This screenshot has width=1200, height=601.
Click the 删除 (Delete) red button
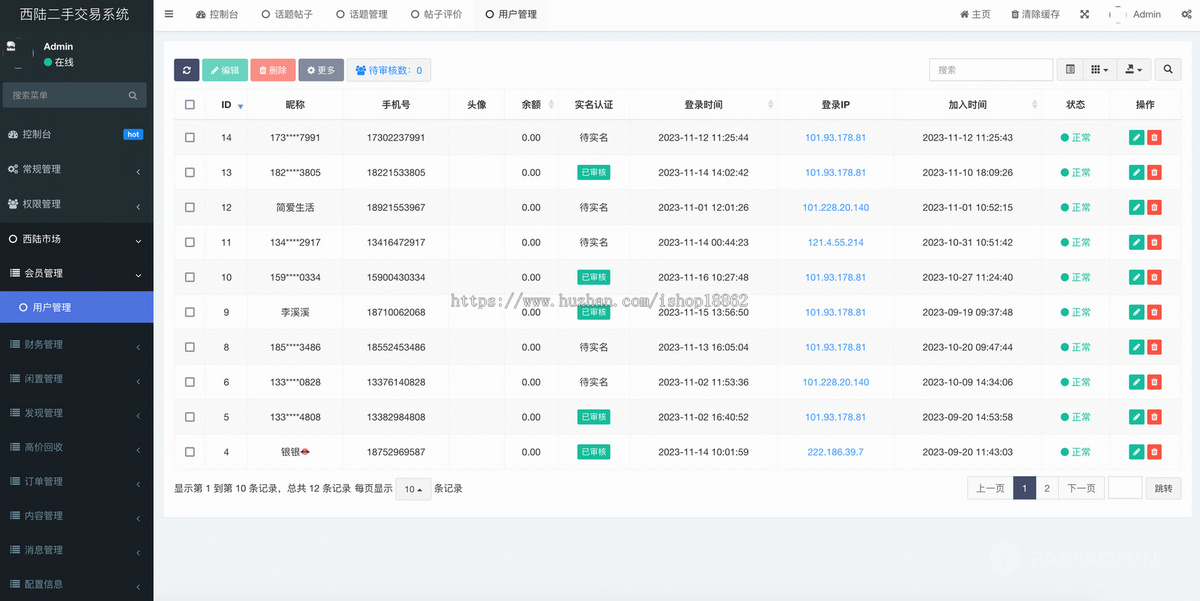pyautogui.click(x=273, y=70)
